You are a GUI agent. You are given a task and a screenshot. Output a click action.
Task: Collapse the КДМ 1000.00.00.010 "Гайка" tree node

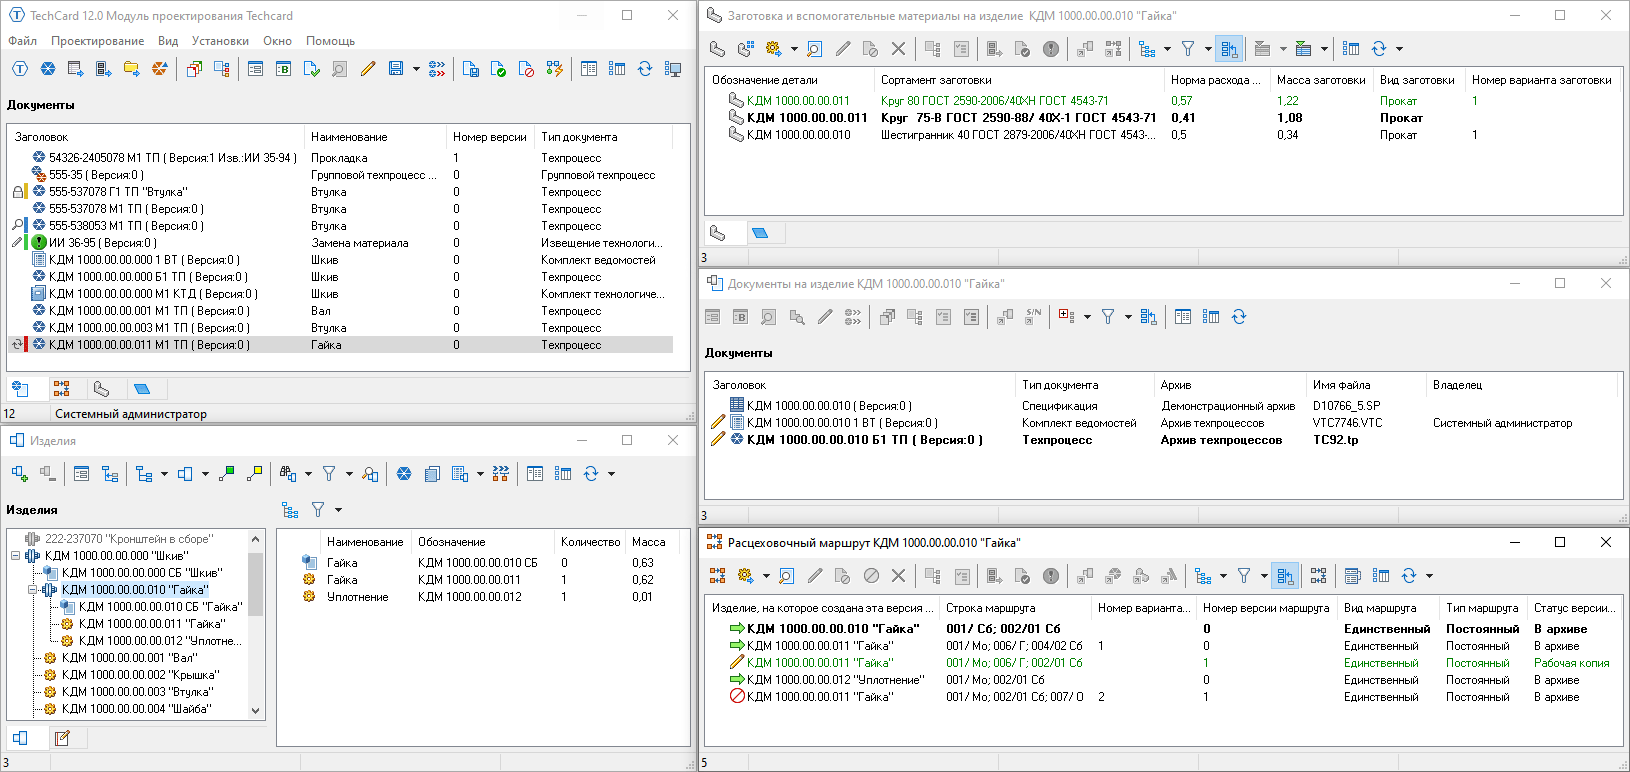[32, 590]
